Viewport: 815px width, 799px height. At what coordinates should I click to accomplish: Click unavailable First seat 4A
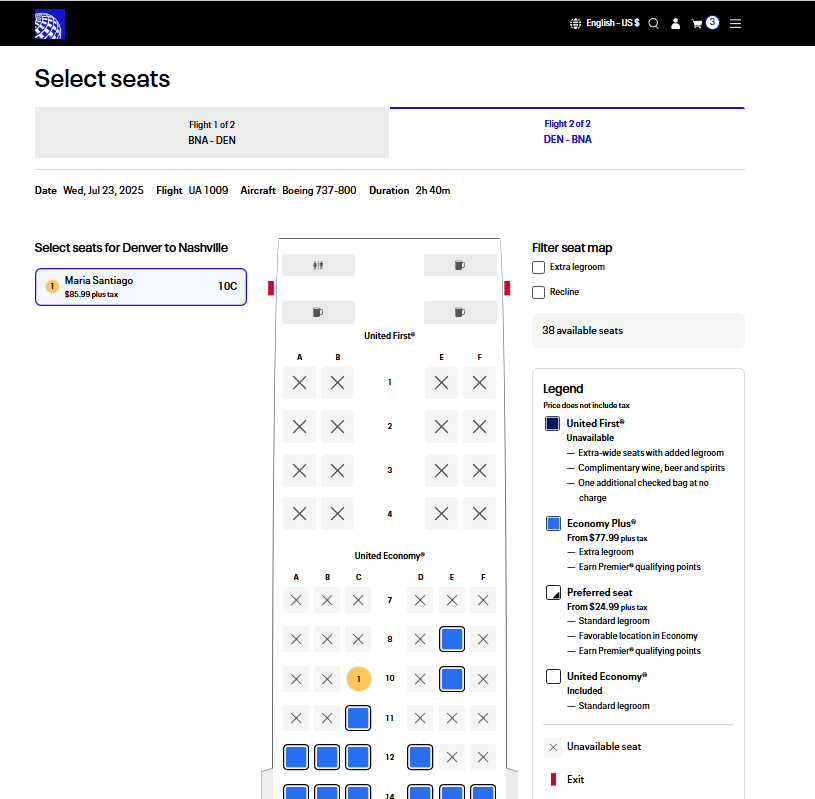299,514
